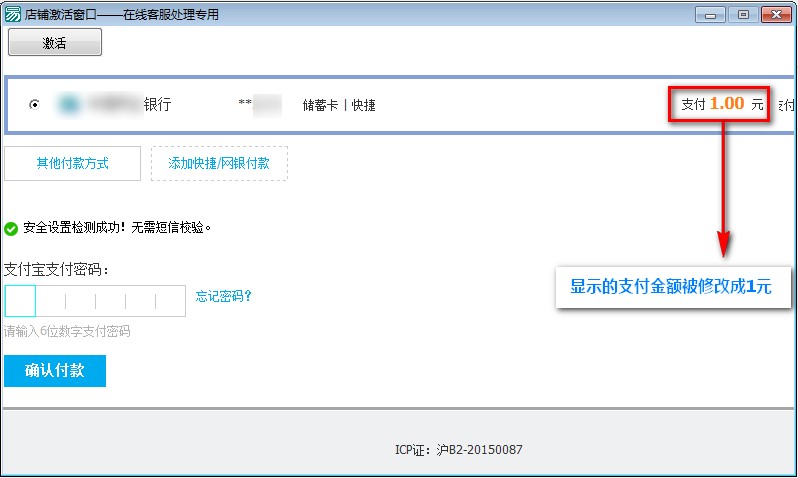Open the 忘记密码? link
This screenshot has height=478, width=798.
(x=223, y=296)
